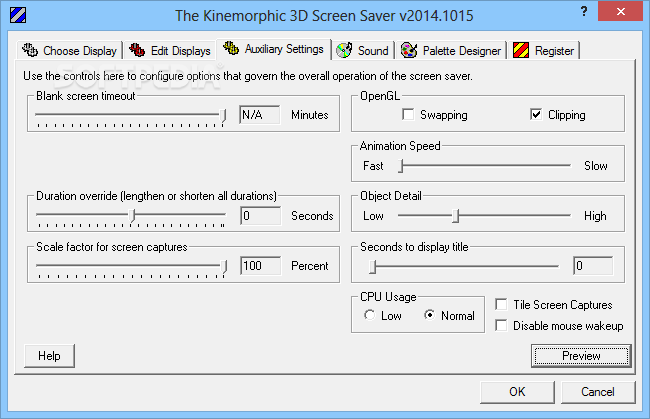Switch to the Choose Display tab
Viewport: 650px width, 419px height.
(70, 51)
